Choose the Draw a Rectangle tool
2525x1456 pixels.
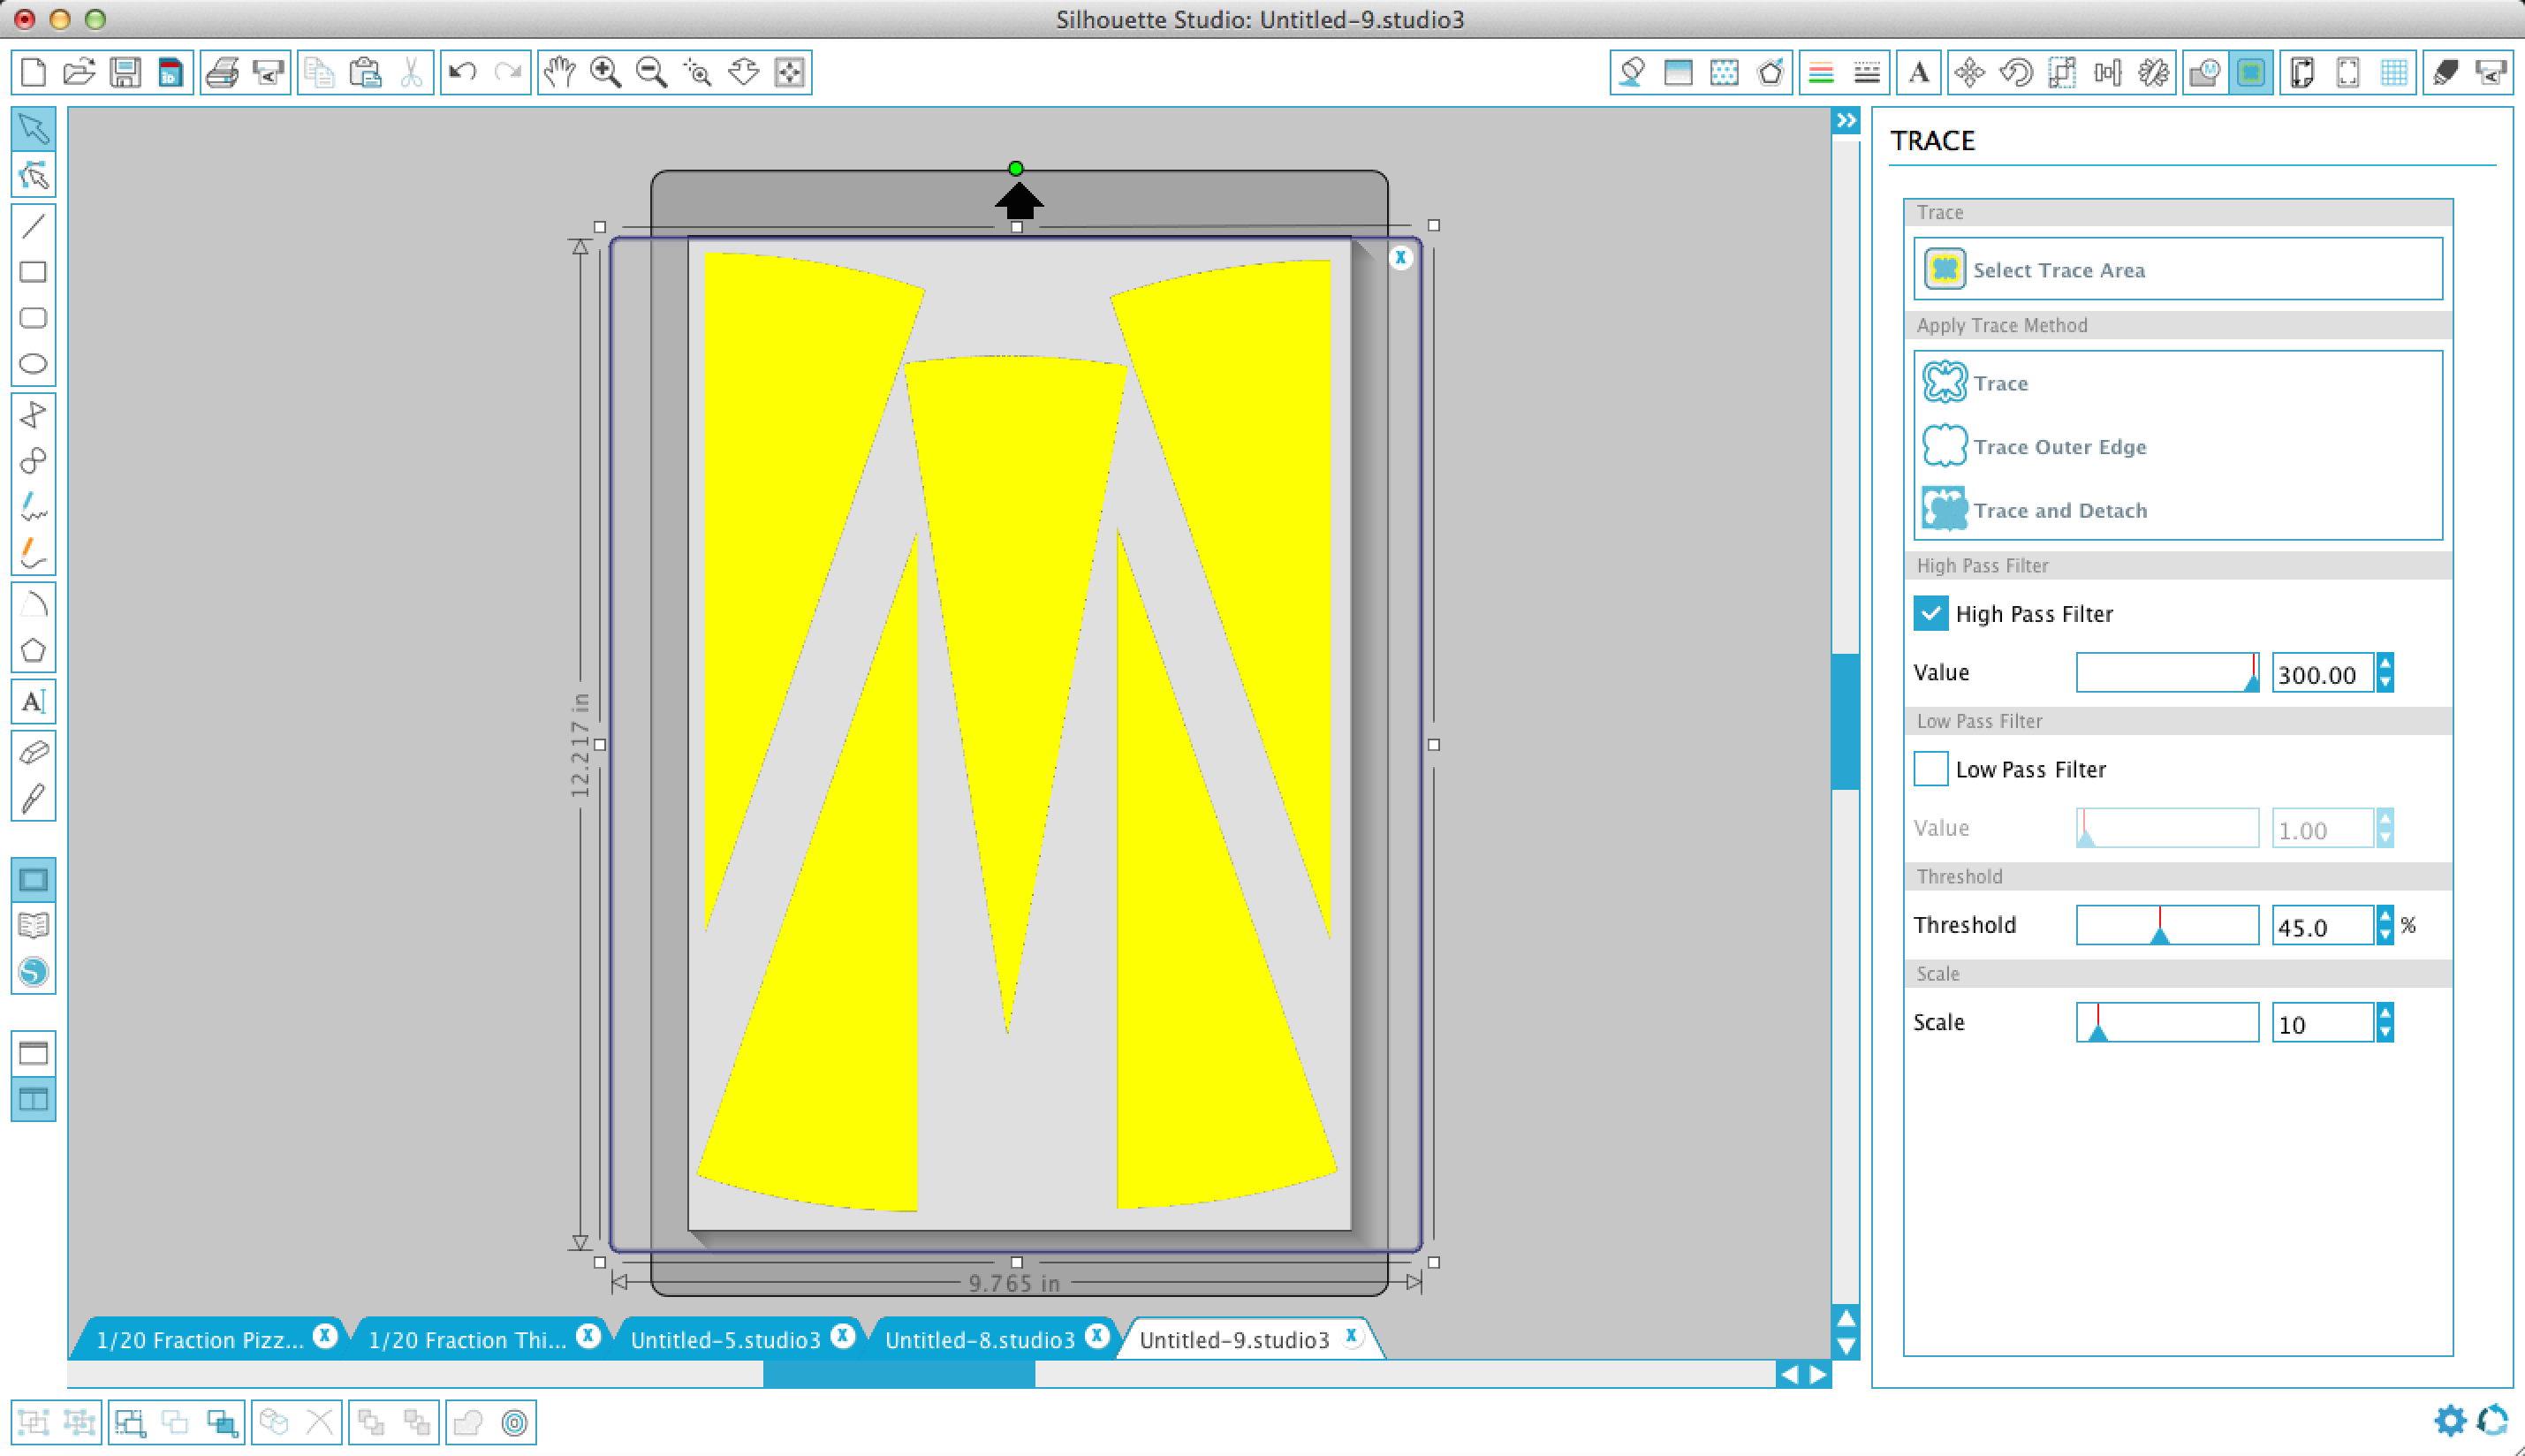33,272
